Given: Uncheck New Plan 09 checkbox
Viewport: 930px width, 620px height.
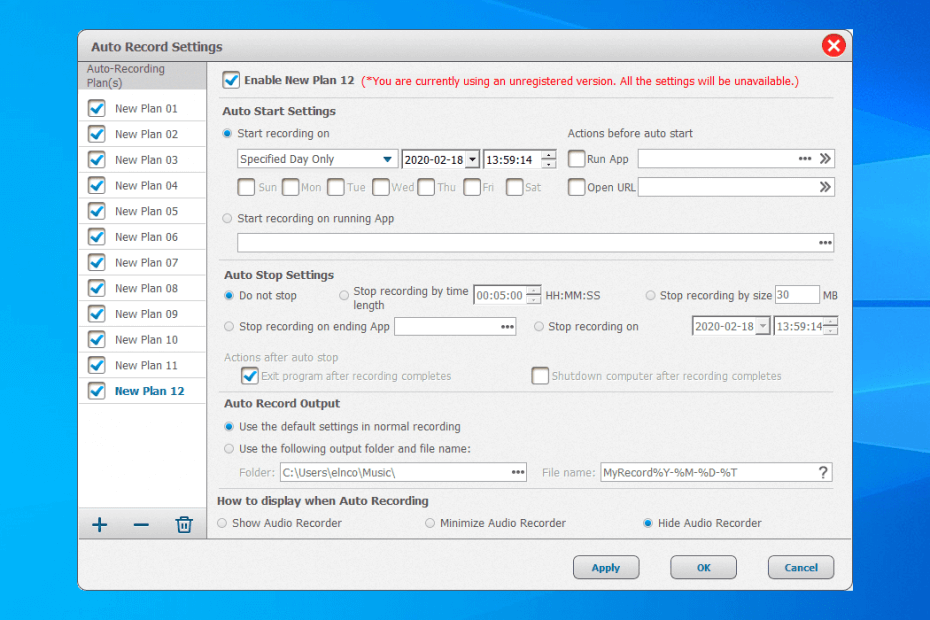Looking at the screenshot, I should [x=96, y=314].
